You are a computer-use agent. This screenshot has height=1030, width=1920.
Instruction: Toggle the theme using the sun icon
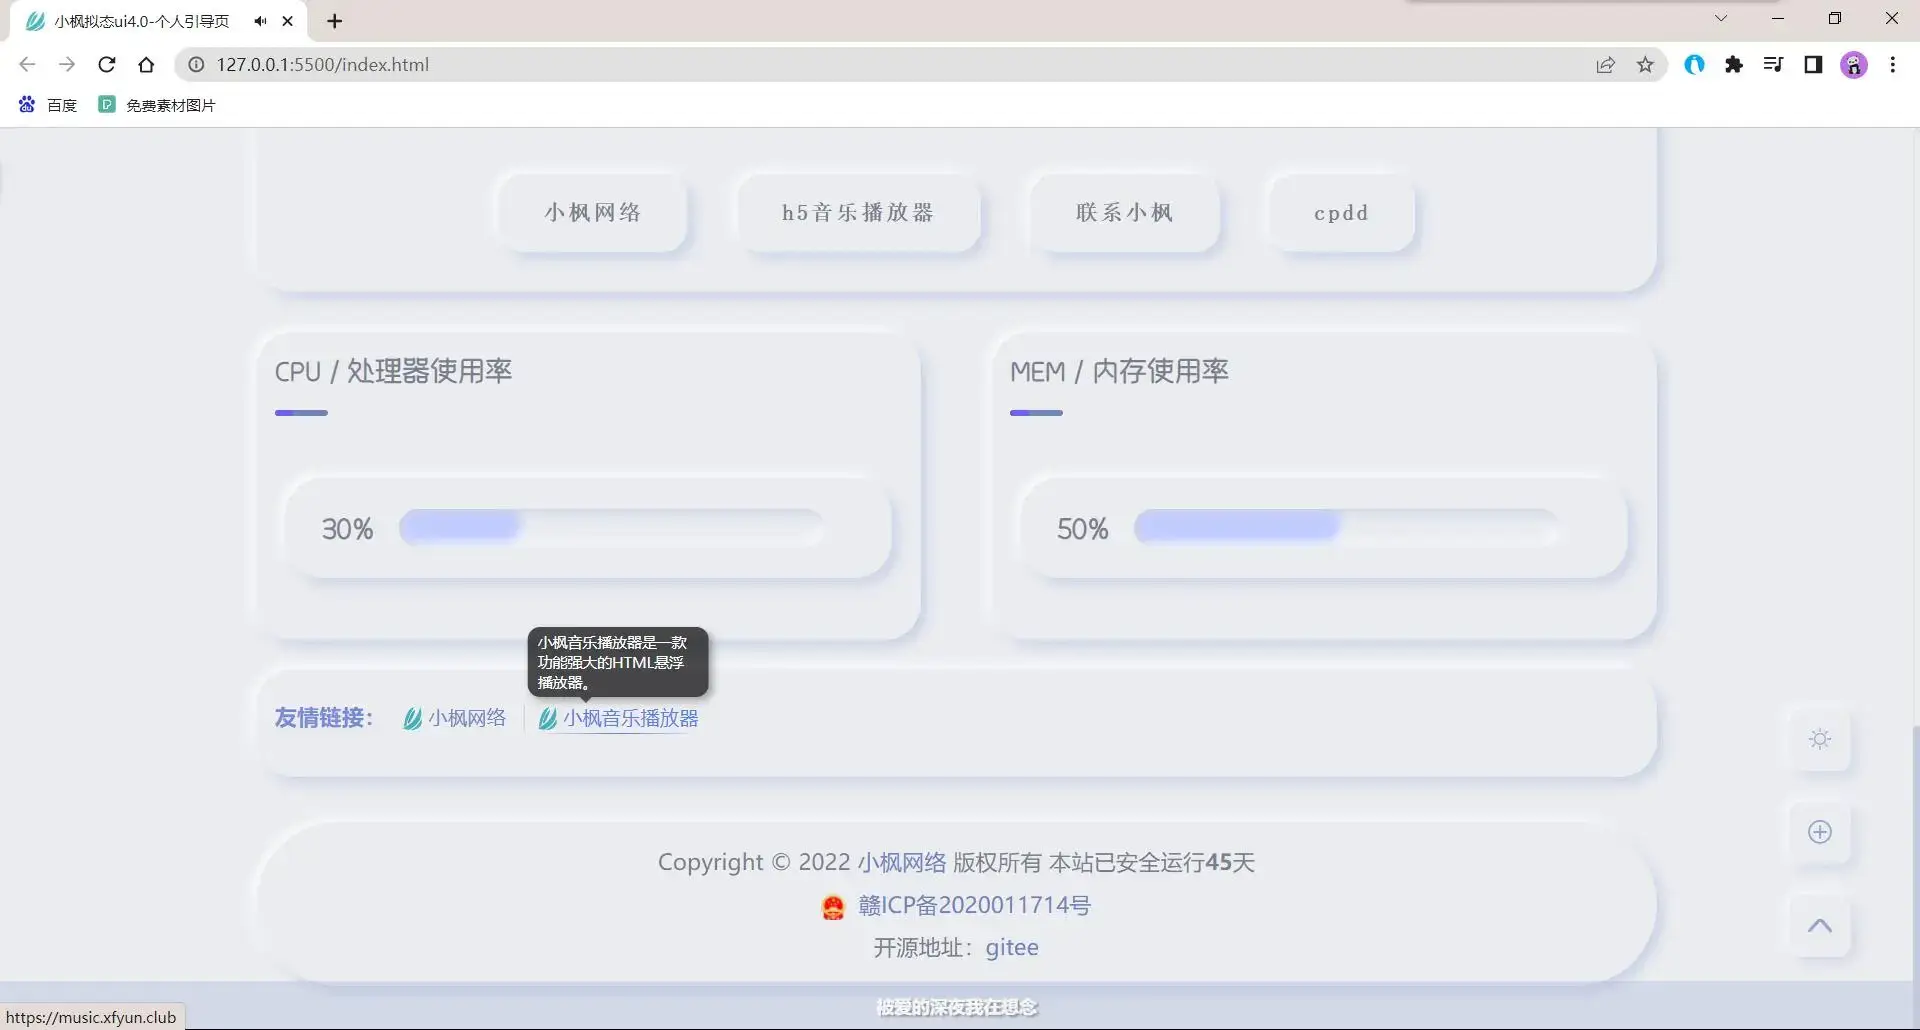(x=1820, y=739)
